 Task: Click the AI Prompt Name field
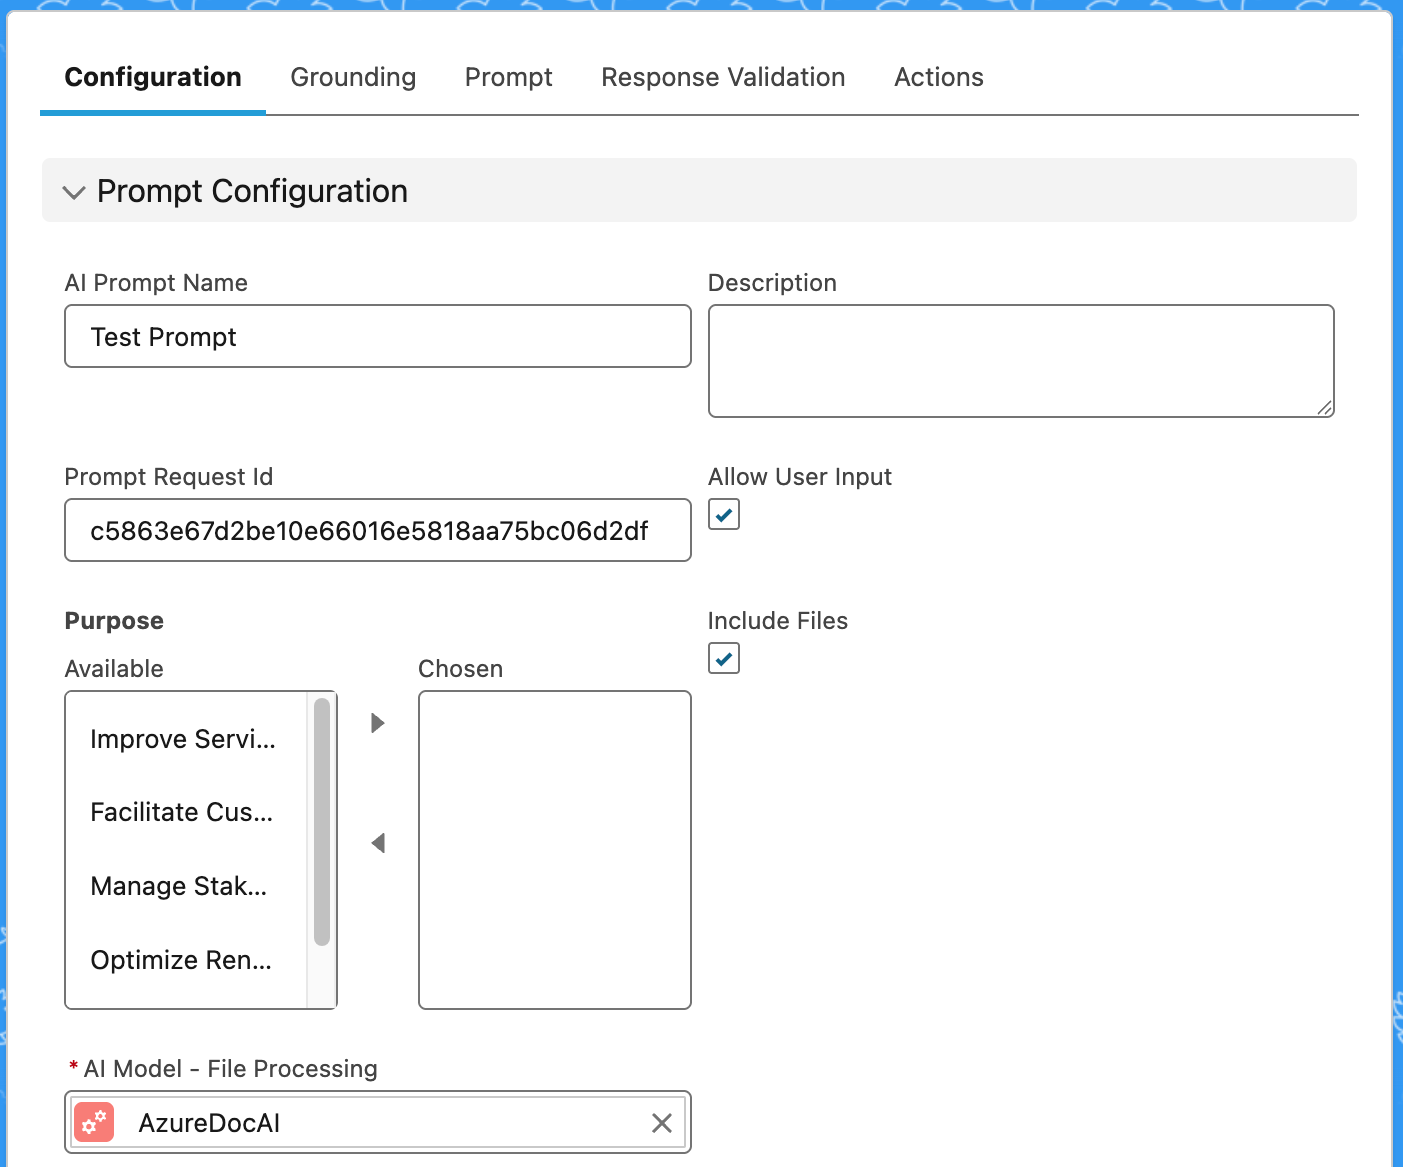click(377, 337)
